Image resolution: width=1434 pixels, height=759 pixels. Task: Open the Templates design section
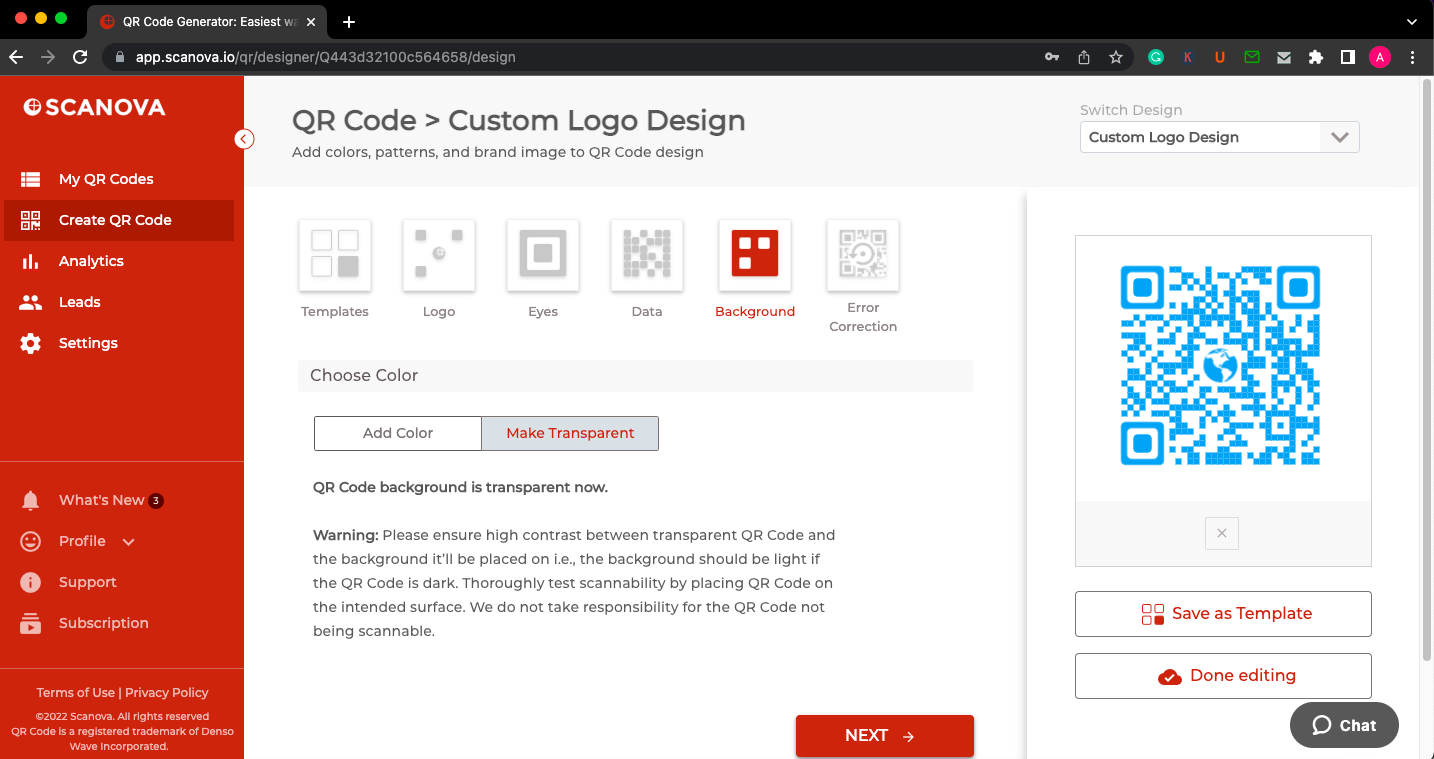[334, 255]
